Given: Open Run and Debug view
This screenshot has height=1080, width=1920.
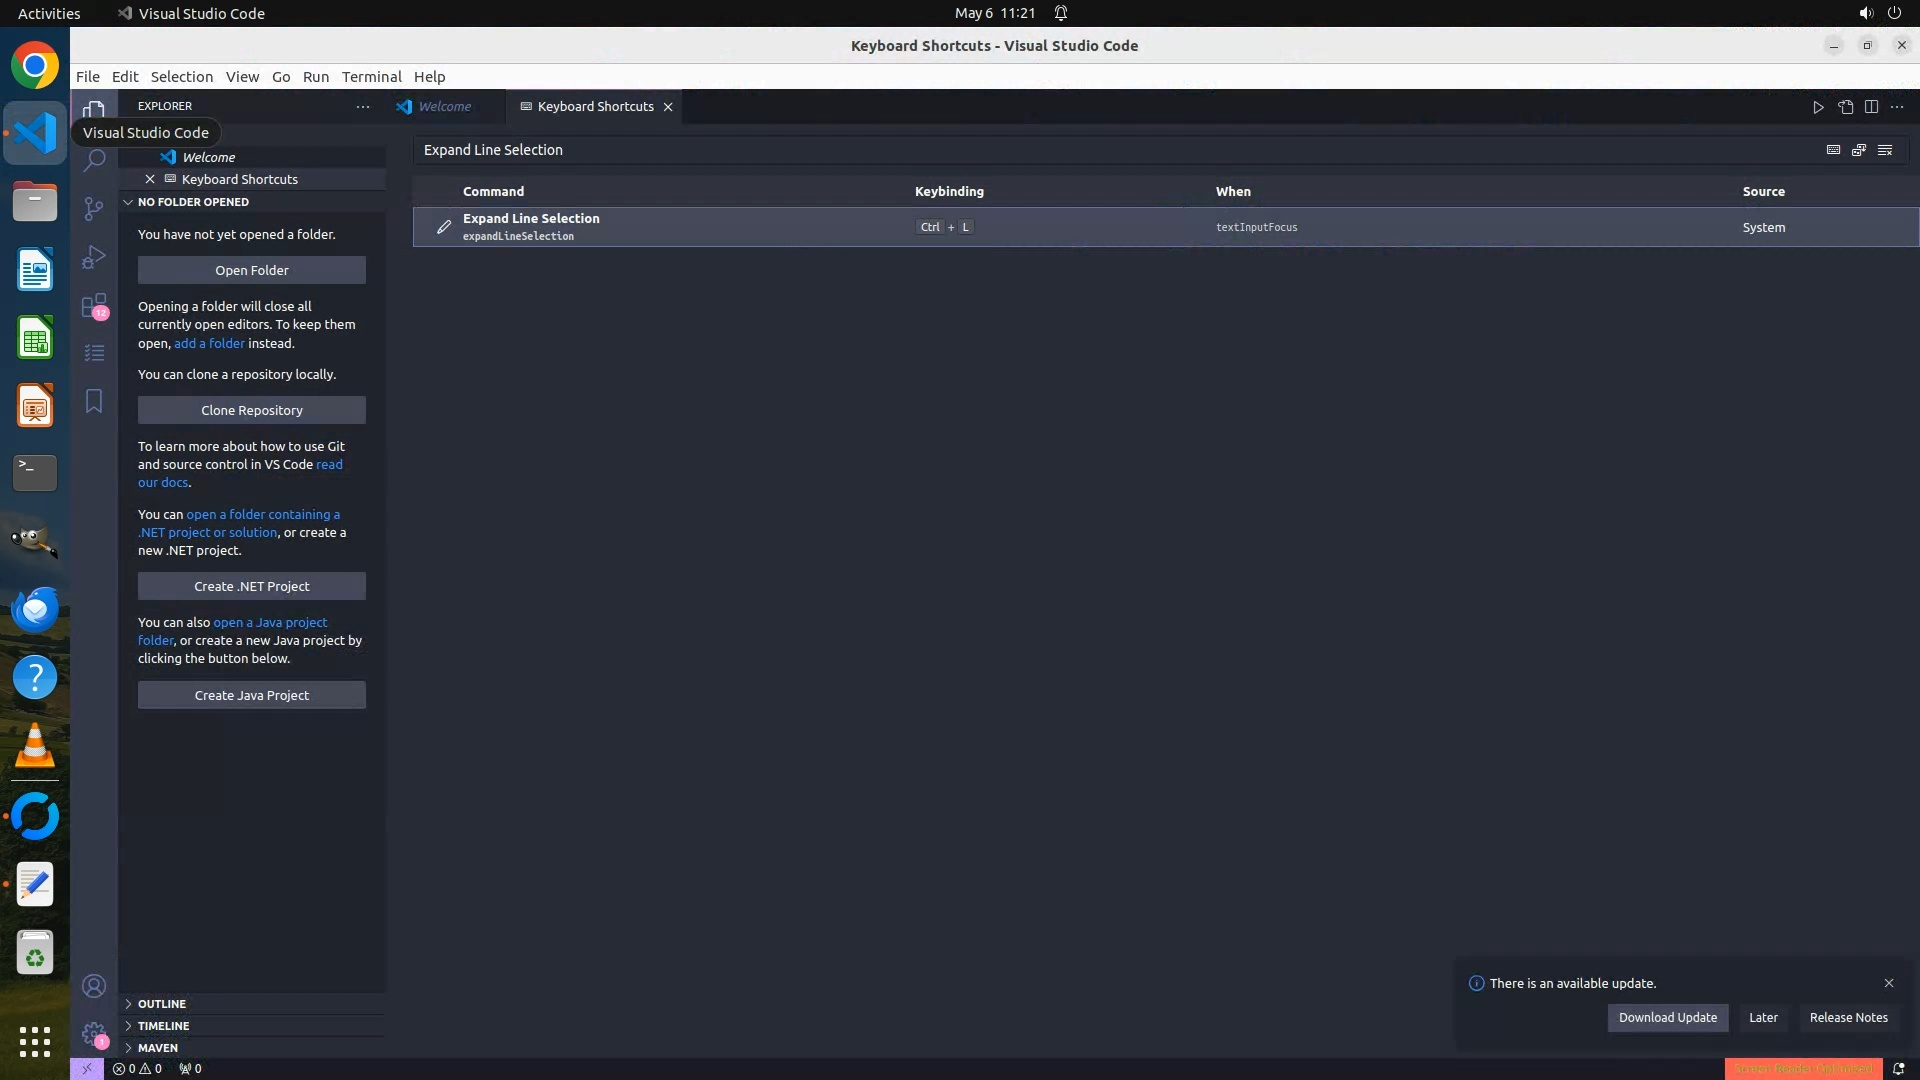Looking at the screenshot, I should 94,257.
